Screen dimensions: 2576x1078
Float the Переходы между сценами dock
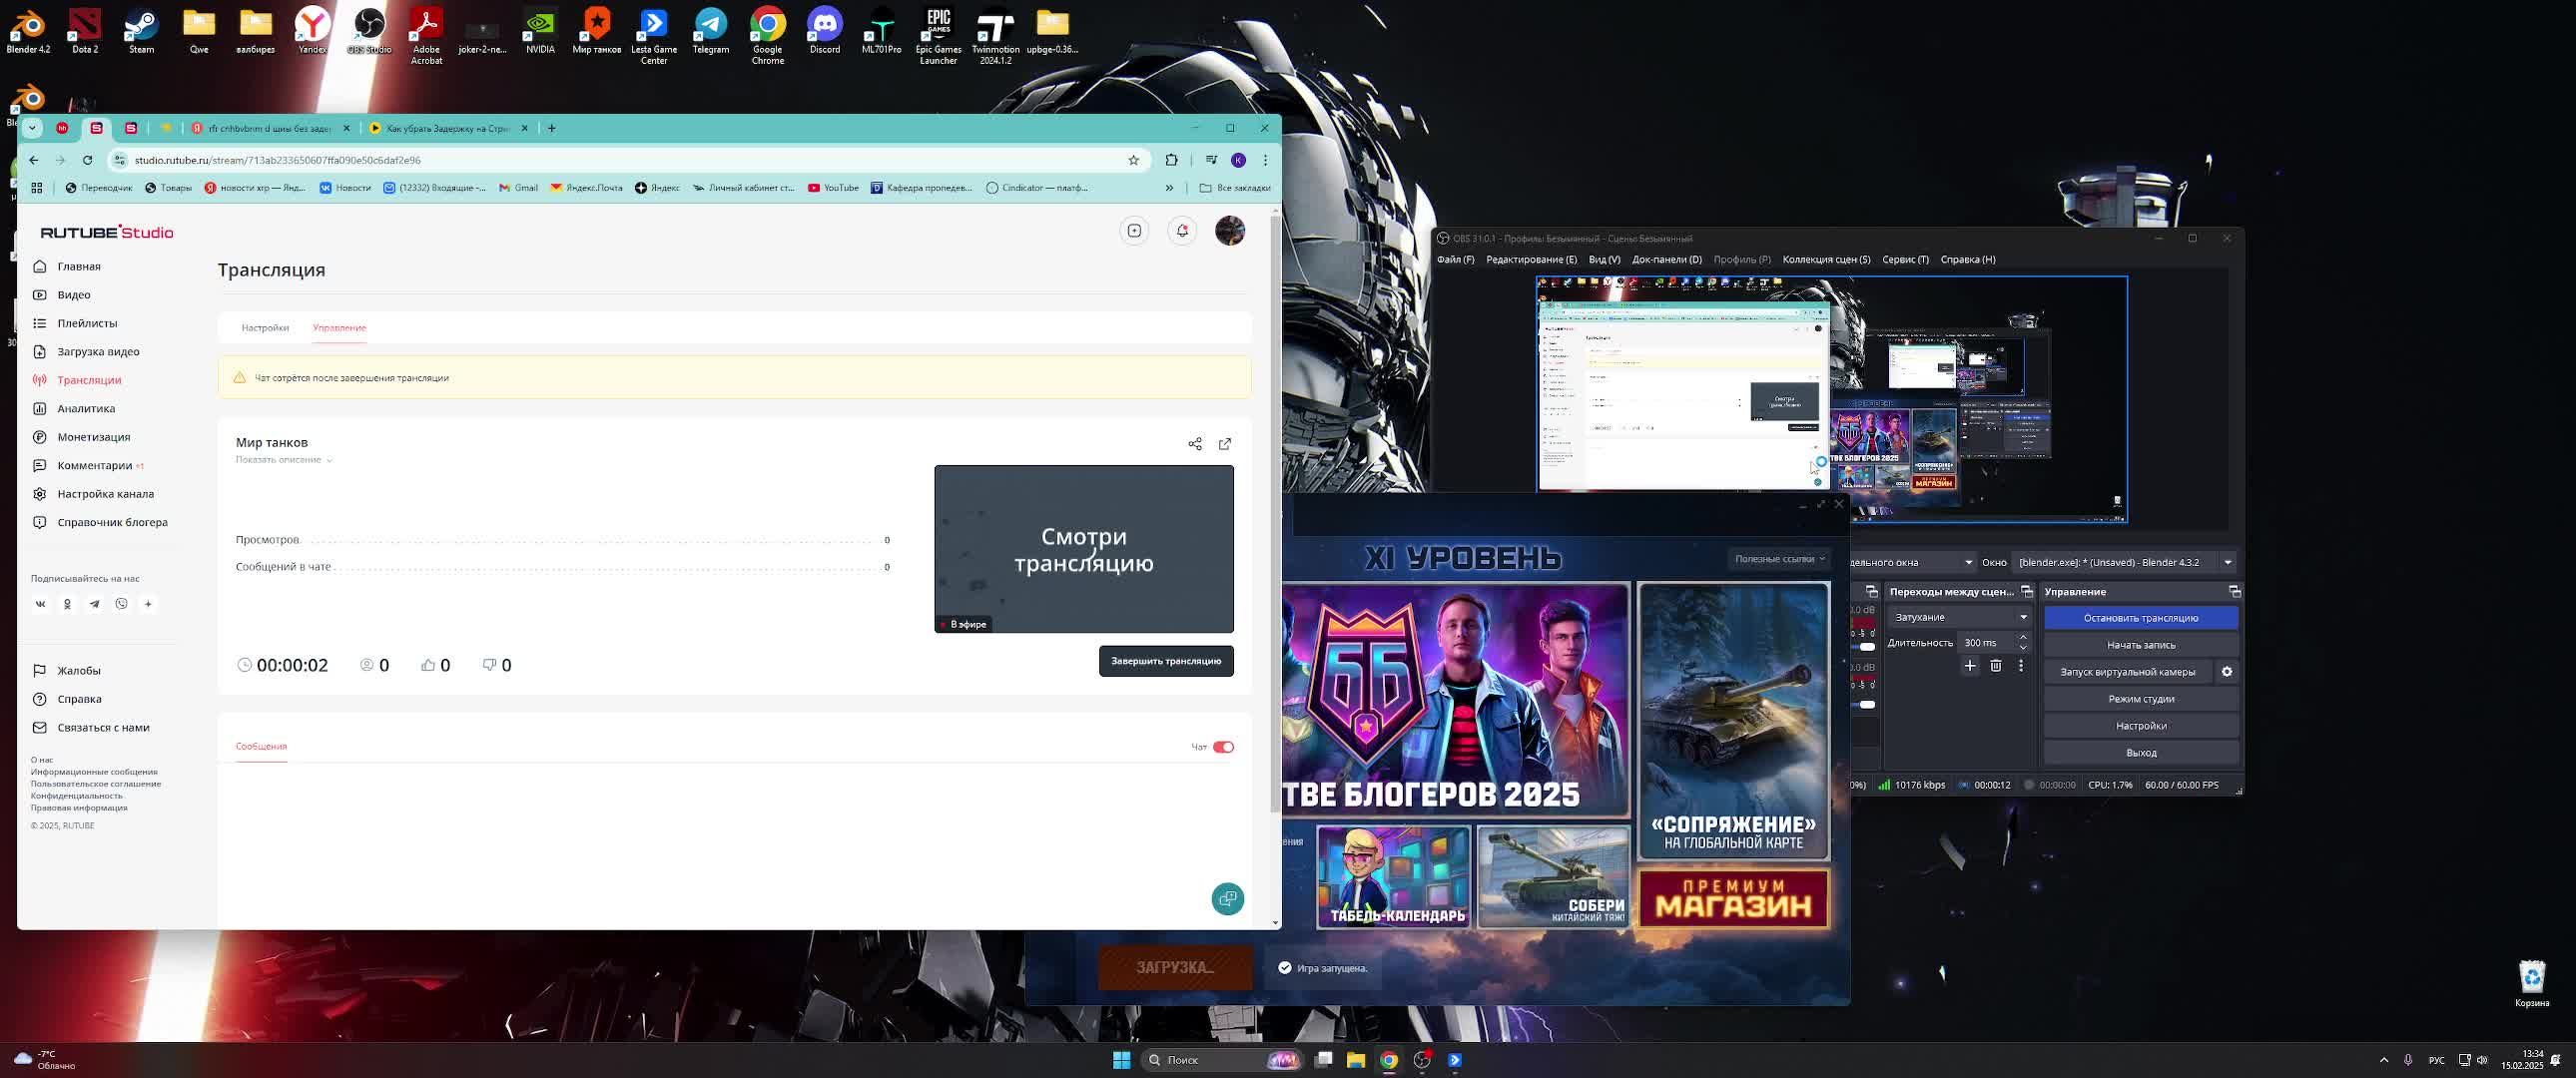click(x=2027, y=592)
